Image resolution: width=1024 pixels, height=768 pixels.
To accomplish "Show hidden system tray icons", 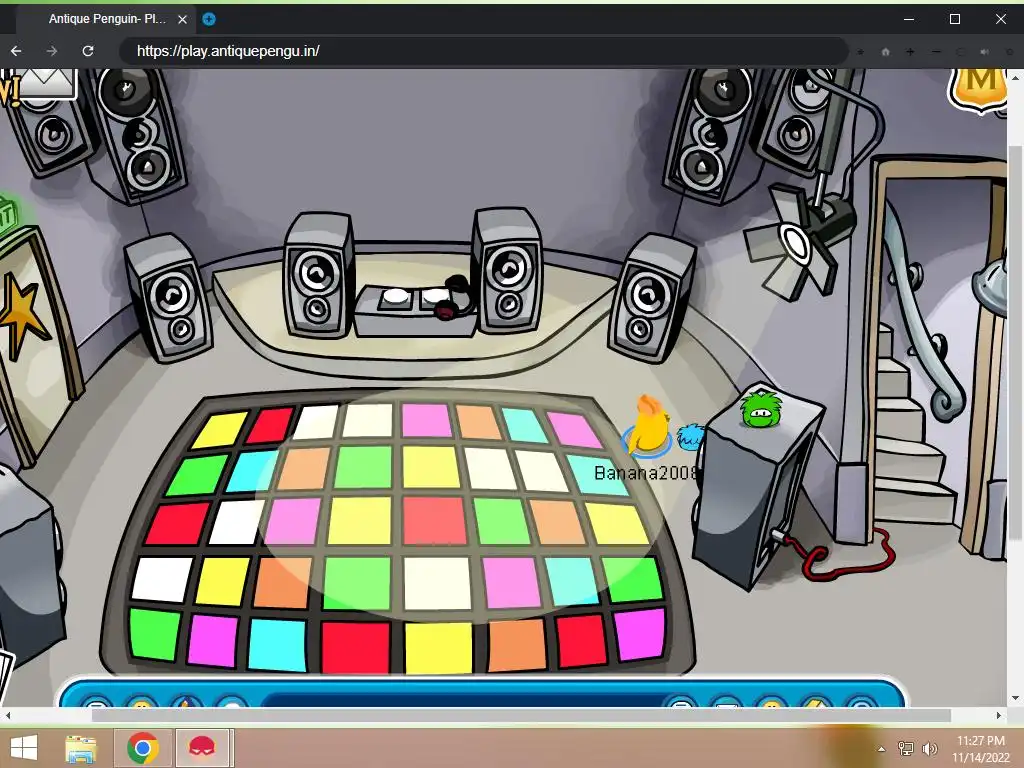I will click(x=882, y=749).
